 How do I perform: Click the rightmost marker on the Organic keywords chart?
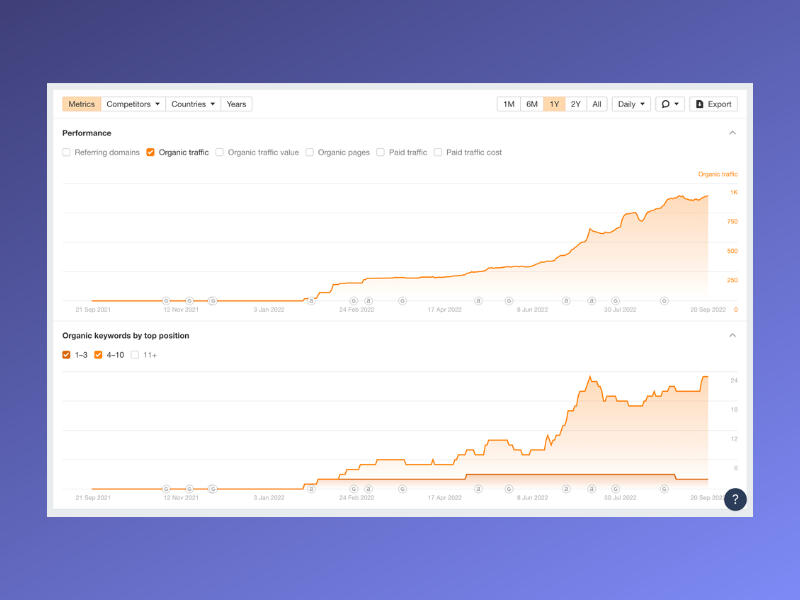tap(664, 489)
